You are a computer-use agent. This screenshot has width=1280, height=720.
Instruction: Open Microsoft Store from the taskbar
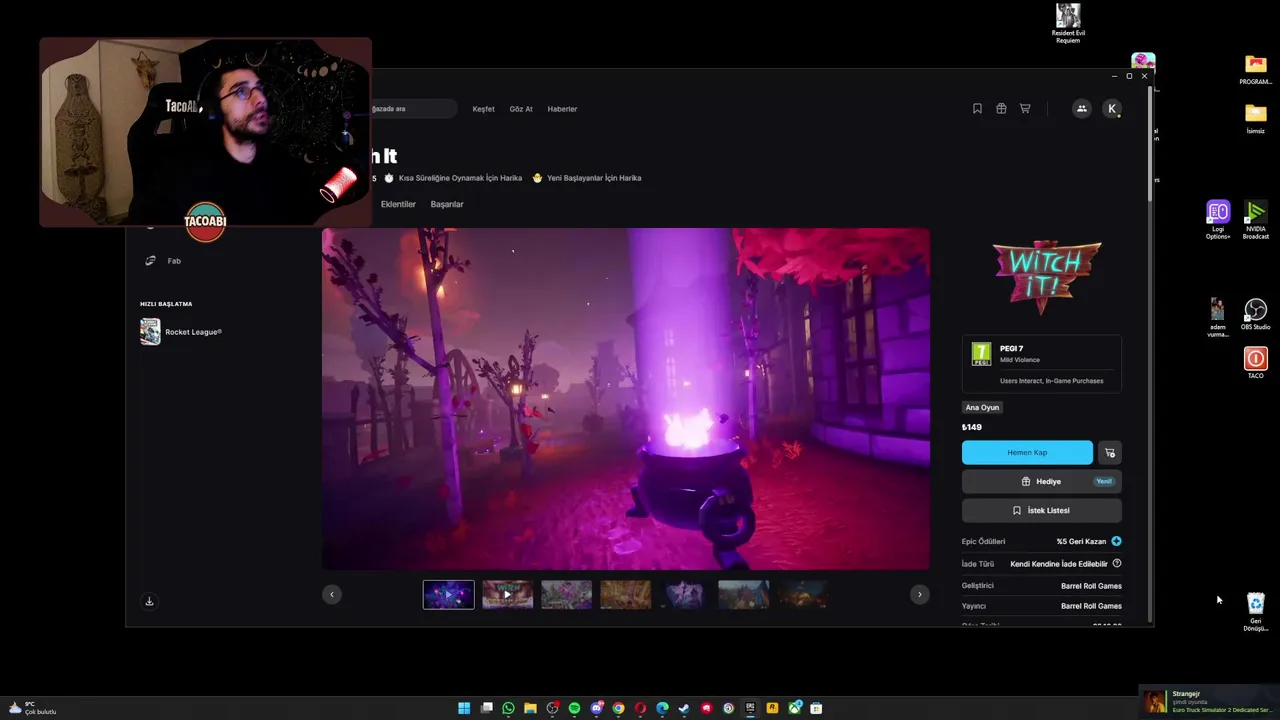pyautogui.click(x=816, y=708)
